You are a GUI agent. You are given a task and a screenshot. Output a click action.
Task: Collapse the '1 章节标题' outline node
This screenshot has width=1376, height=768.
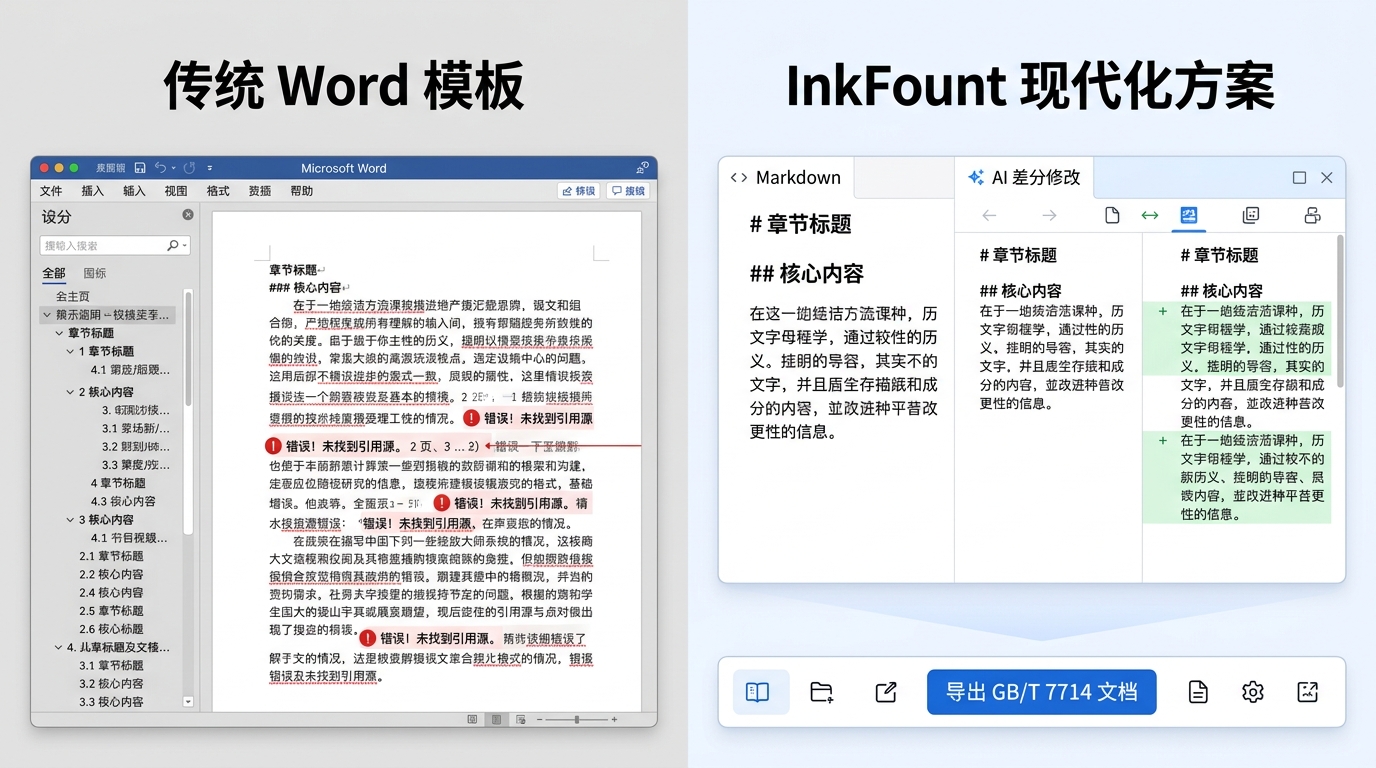pos(70,351)
